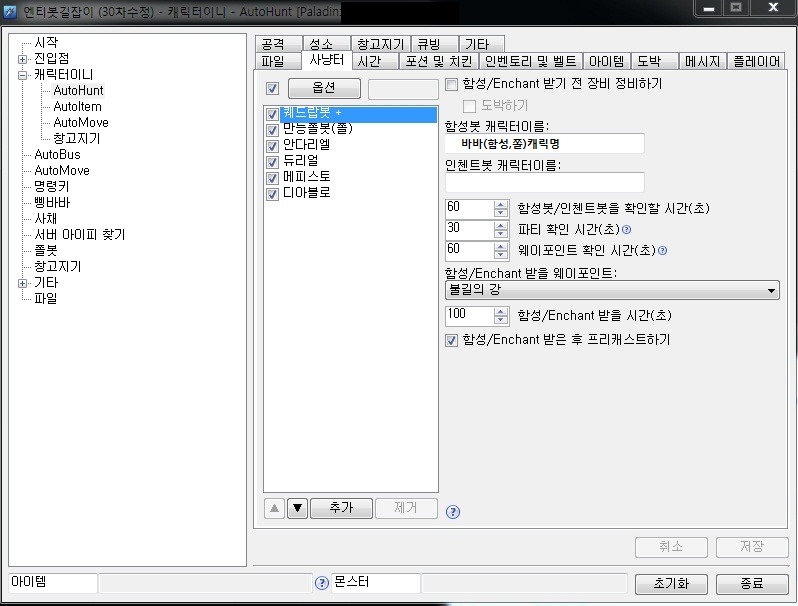Open the 합성/Enchant 받을 웨이포인트 dropdown
This screenshot has height=606, width=798.
(612, 290)
